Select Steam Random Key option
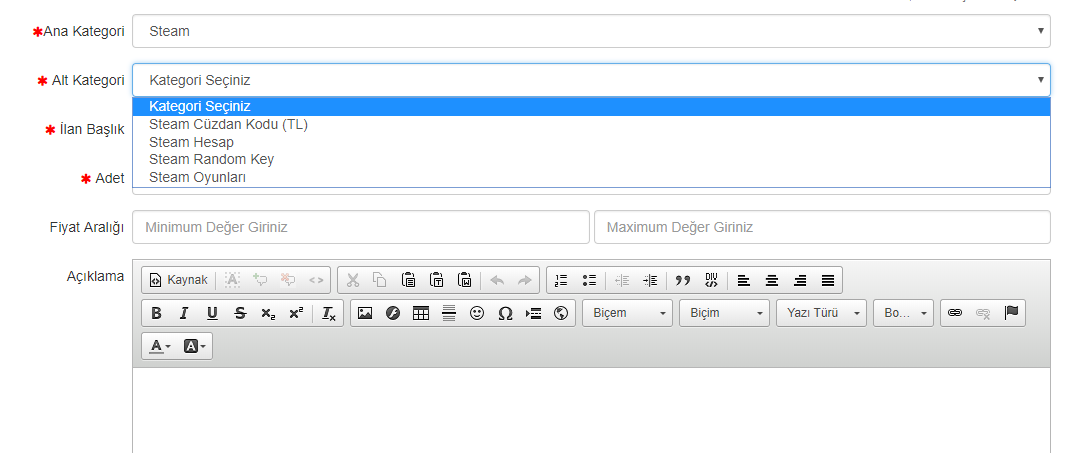Image resolution: width=1079 pixels, height=453 pixels. pyautogui.click(x=591, y=160)
